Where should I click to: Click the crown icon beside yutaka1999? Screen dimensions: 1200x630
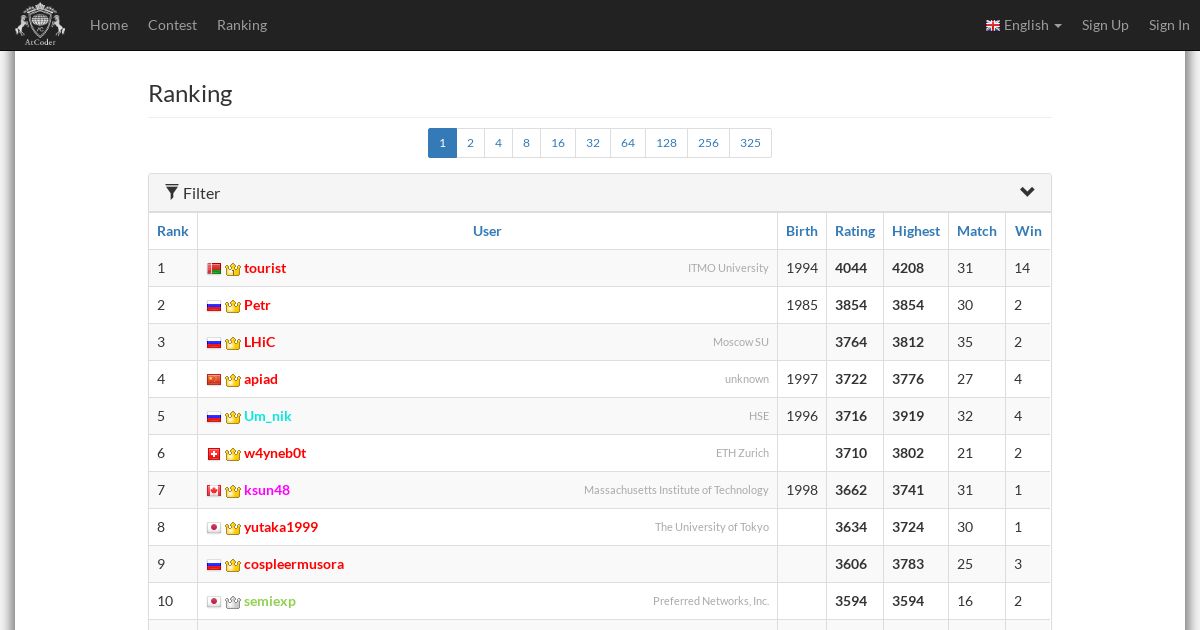click(x=233, y=528)
